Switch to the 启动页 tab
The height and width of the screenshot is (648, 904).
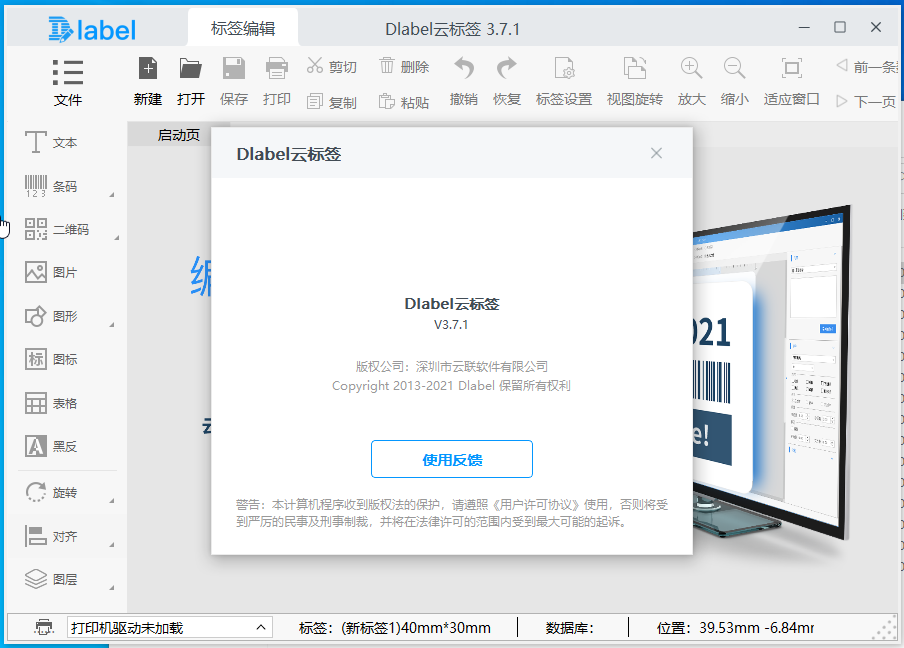pos(179,135)
